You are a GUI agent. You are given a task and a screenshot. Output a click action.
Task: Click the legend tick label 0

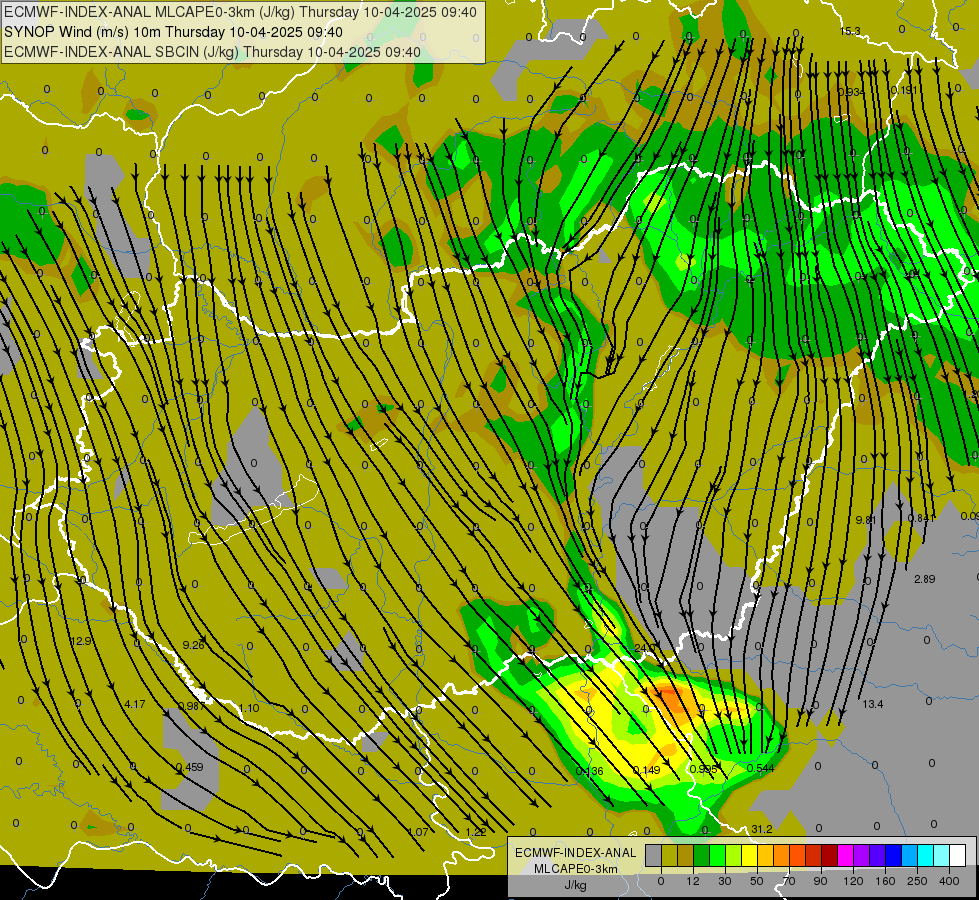point(661,881)
